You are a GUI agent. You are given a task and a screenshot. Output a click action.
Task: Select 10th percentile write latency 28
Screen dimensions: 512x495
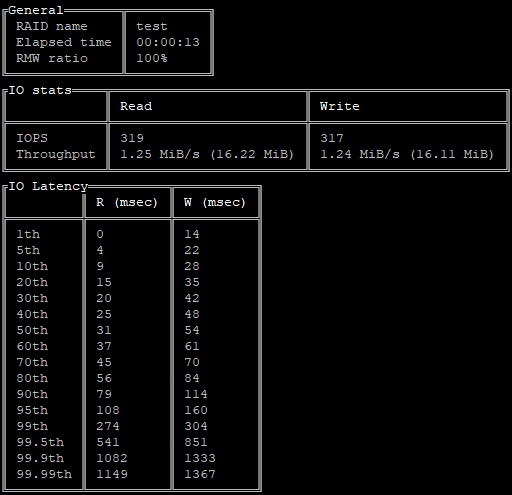pos(192,266)
